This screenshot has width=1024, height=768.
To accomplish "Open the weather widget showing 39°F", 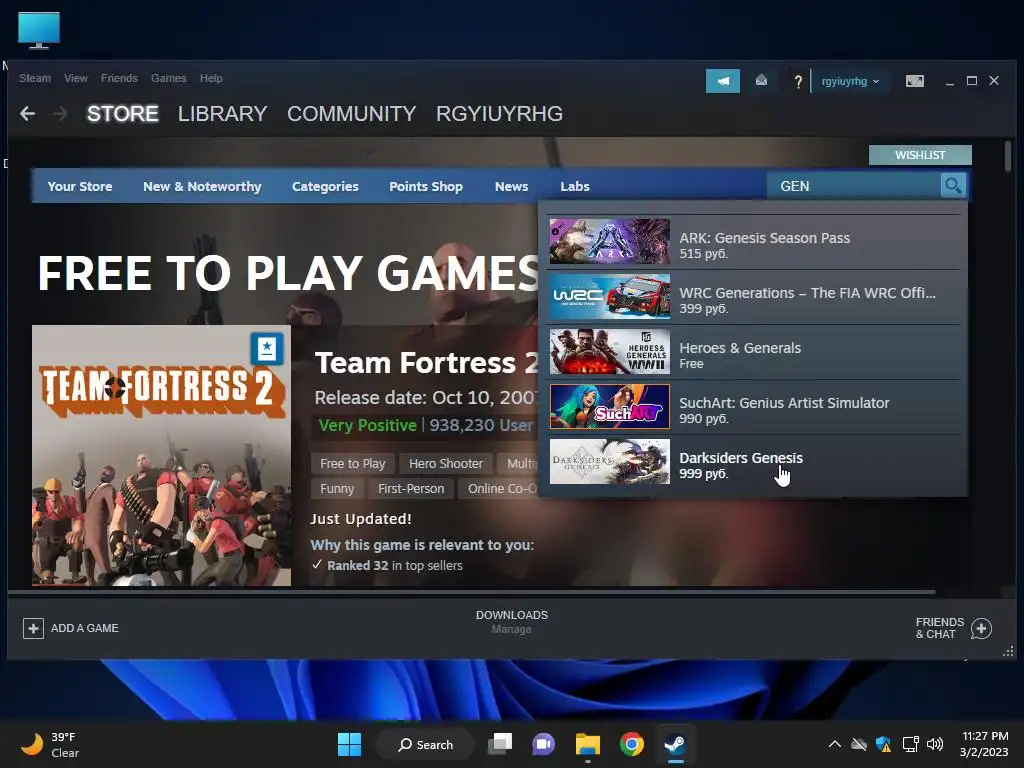I will (x=50, y=744).
